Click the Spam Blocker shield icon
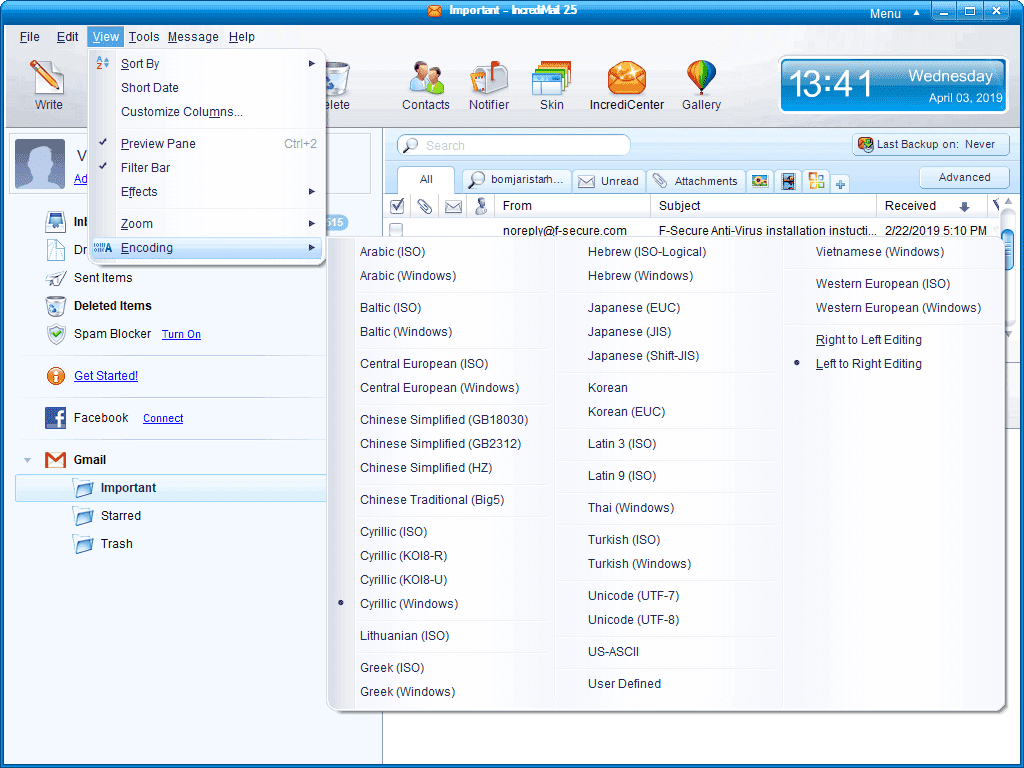The image size is (1024, 768). click(56, 334)
